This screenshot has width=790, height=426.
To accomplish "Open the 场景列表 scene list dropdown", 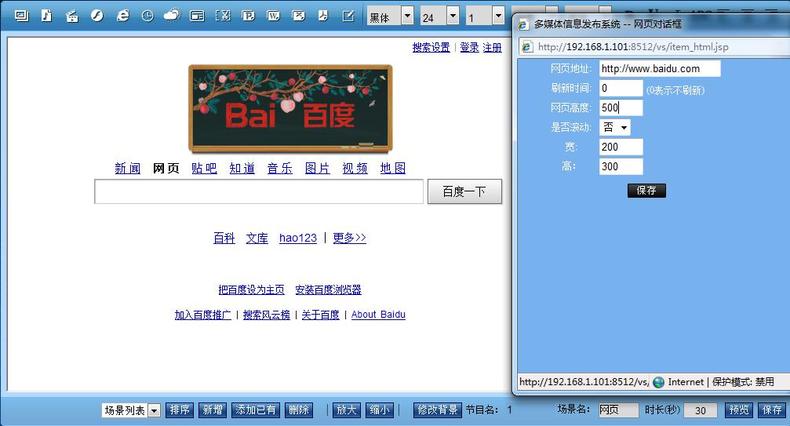I will tap(131, 410).
